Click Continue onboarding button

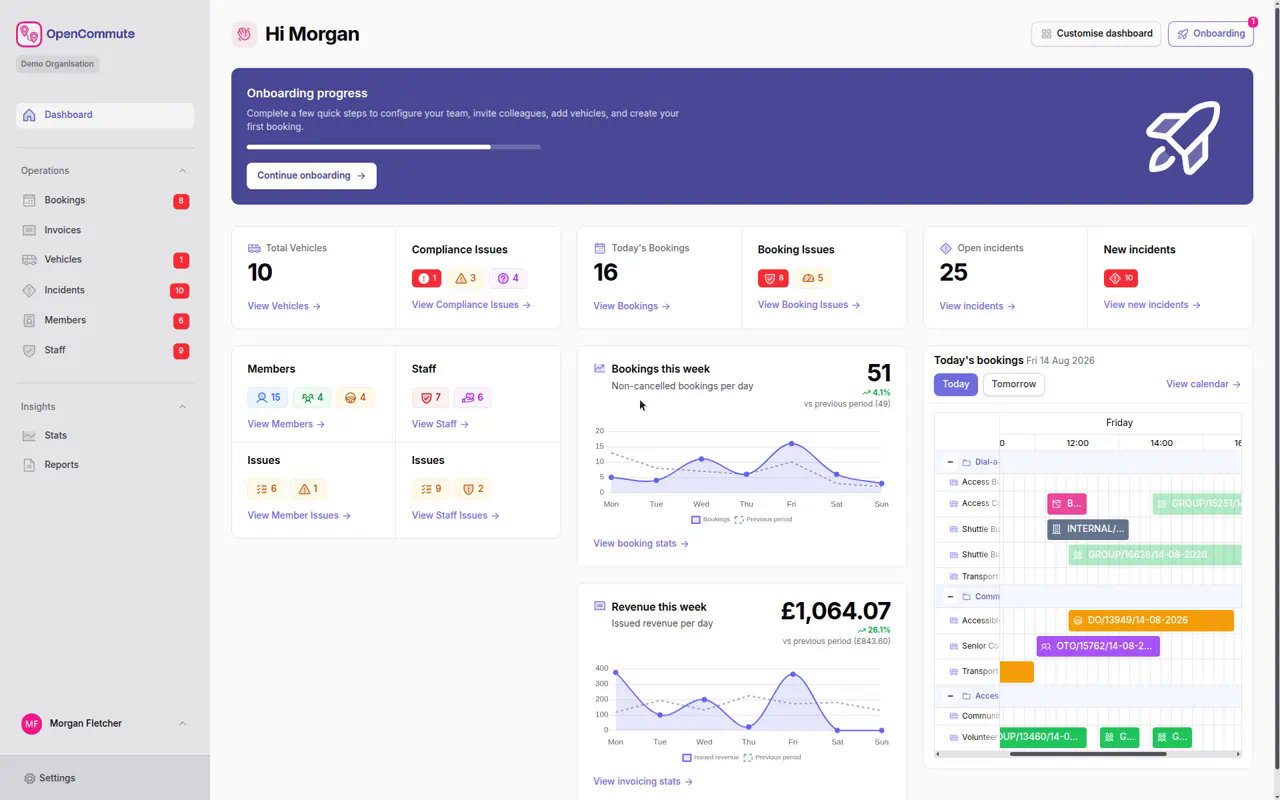coord(312,176)
